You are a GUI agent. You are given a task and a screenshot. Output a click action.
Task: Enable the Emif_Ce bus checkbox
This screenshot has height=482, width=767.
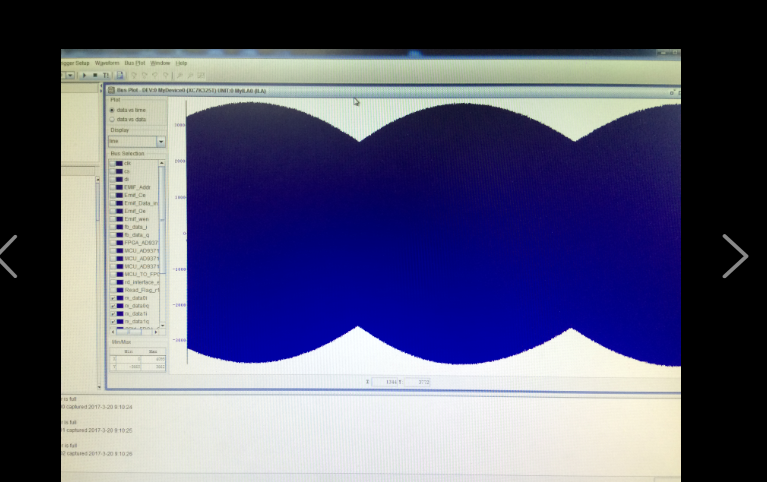point(112,195)
